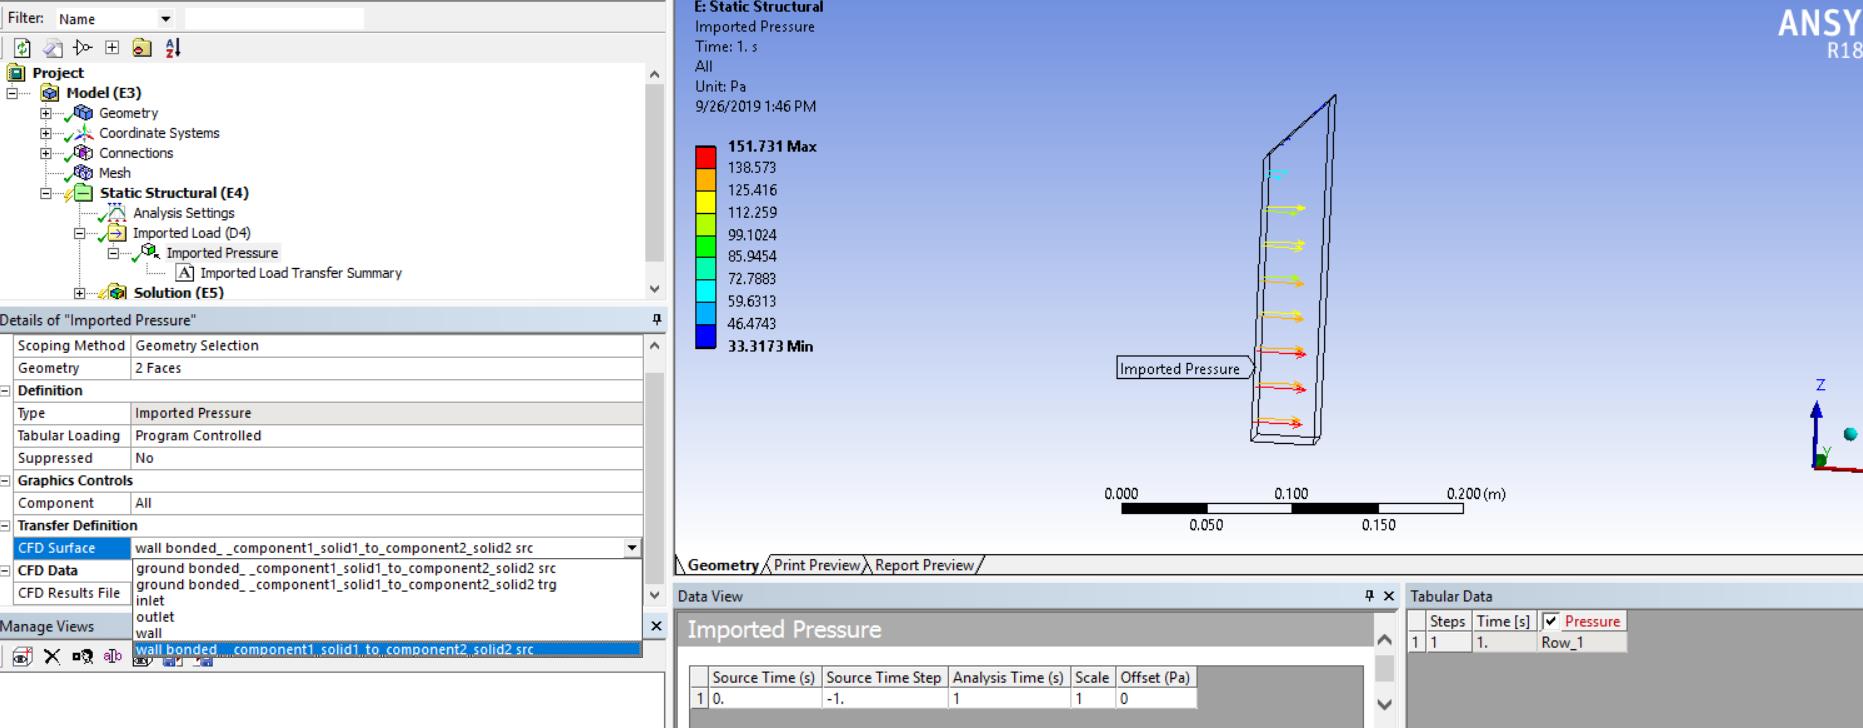Viewport: 1863px width, 728px height.
Task: Click the Refresh tree toolbar icon
Action: (x=23, y=47)
